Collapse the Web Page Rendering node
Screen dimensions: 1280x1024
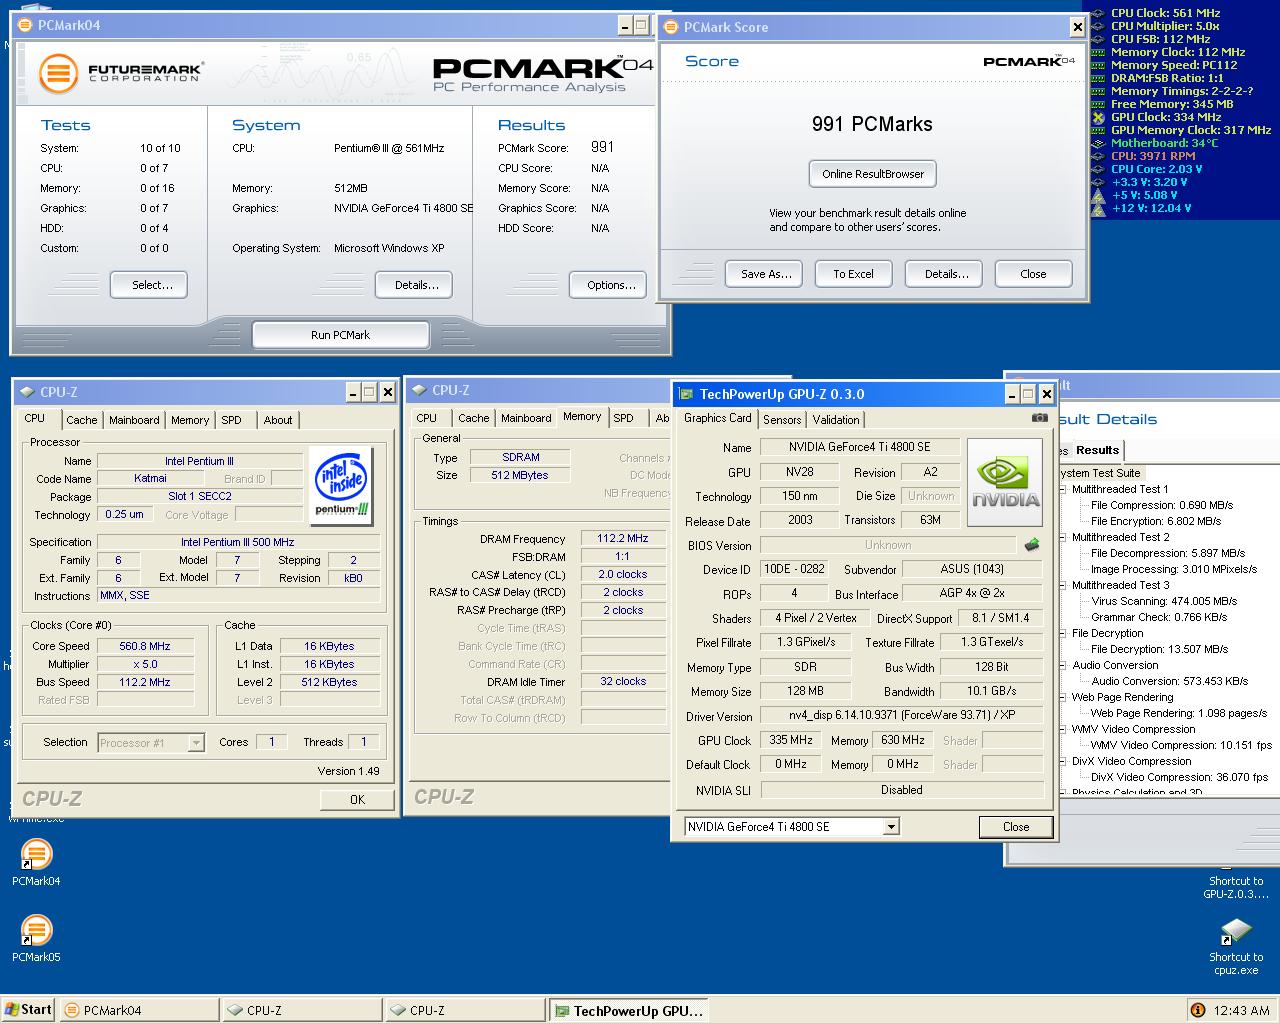coord(1063,697)
